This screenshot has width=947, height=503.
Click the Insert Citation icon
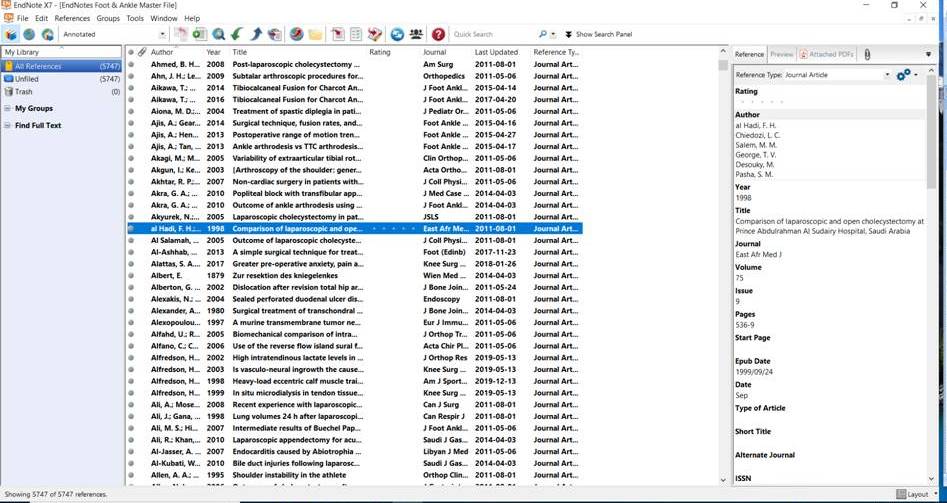click(x=338, y=34)
